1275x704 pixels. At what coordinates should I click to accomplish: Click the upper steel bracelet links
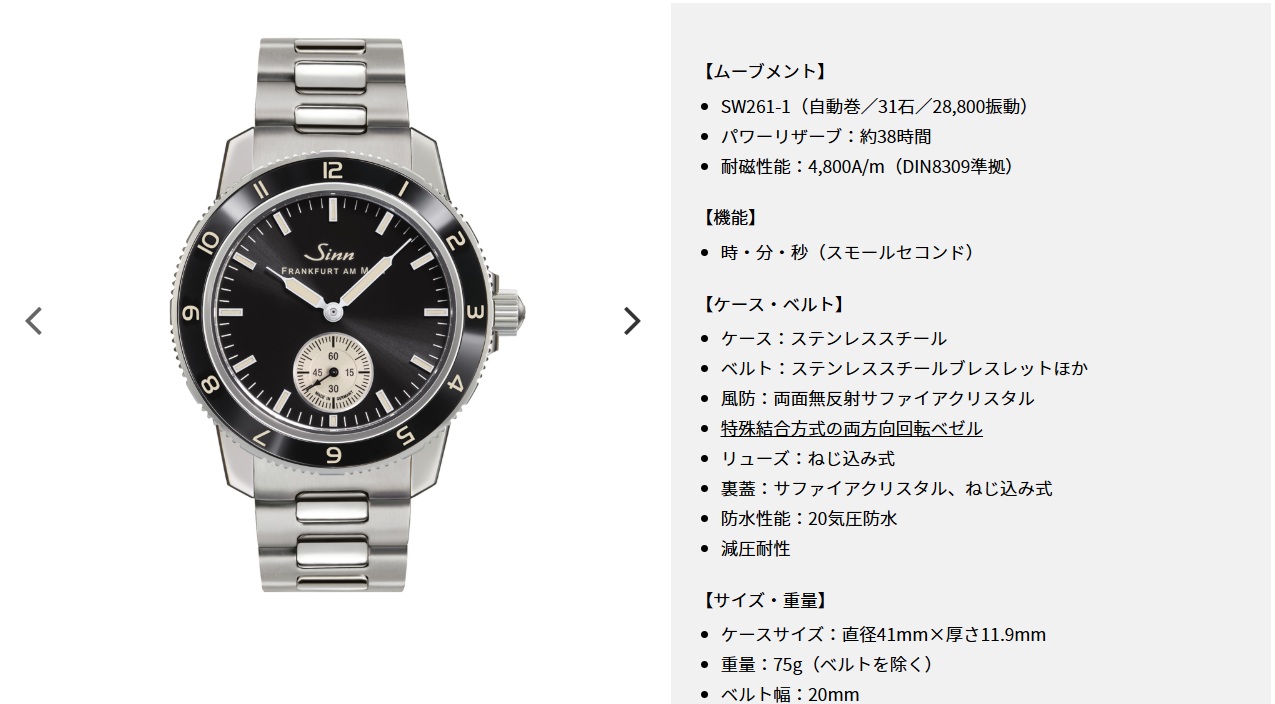pyautogui.click(x=333, y=84)
